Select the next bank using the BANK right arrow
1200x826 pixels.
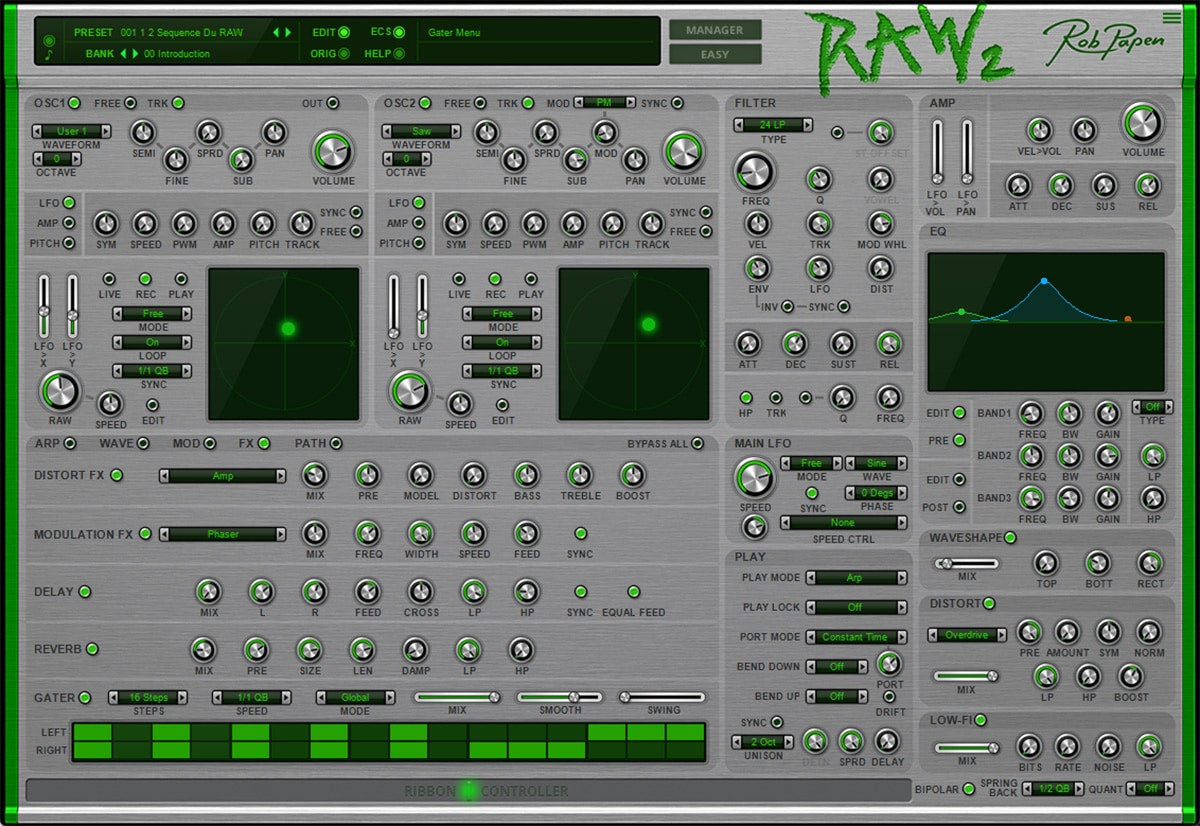click(x=135, y=53)
